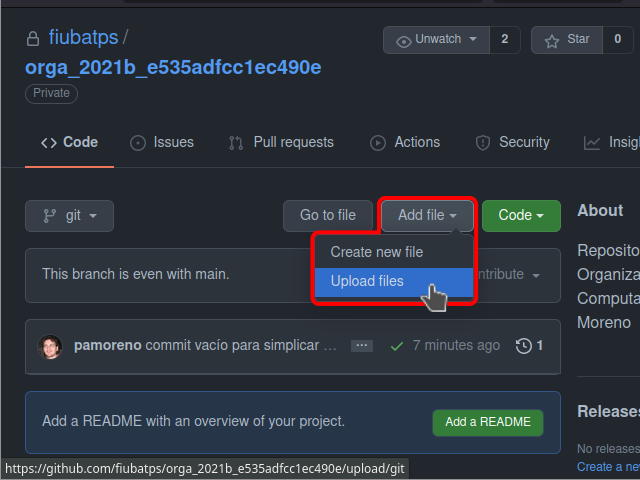Click the pamoreno avatar thumbnail
This screenshot has width=640, height=480.
click(x=49, y=346)
